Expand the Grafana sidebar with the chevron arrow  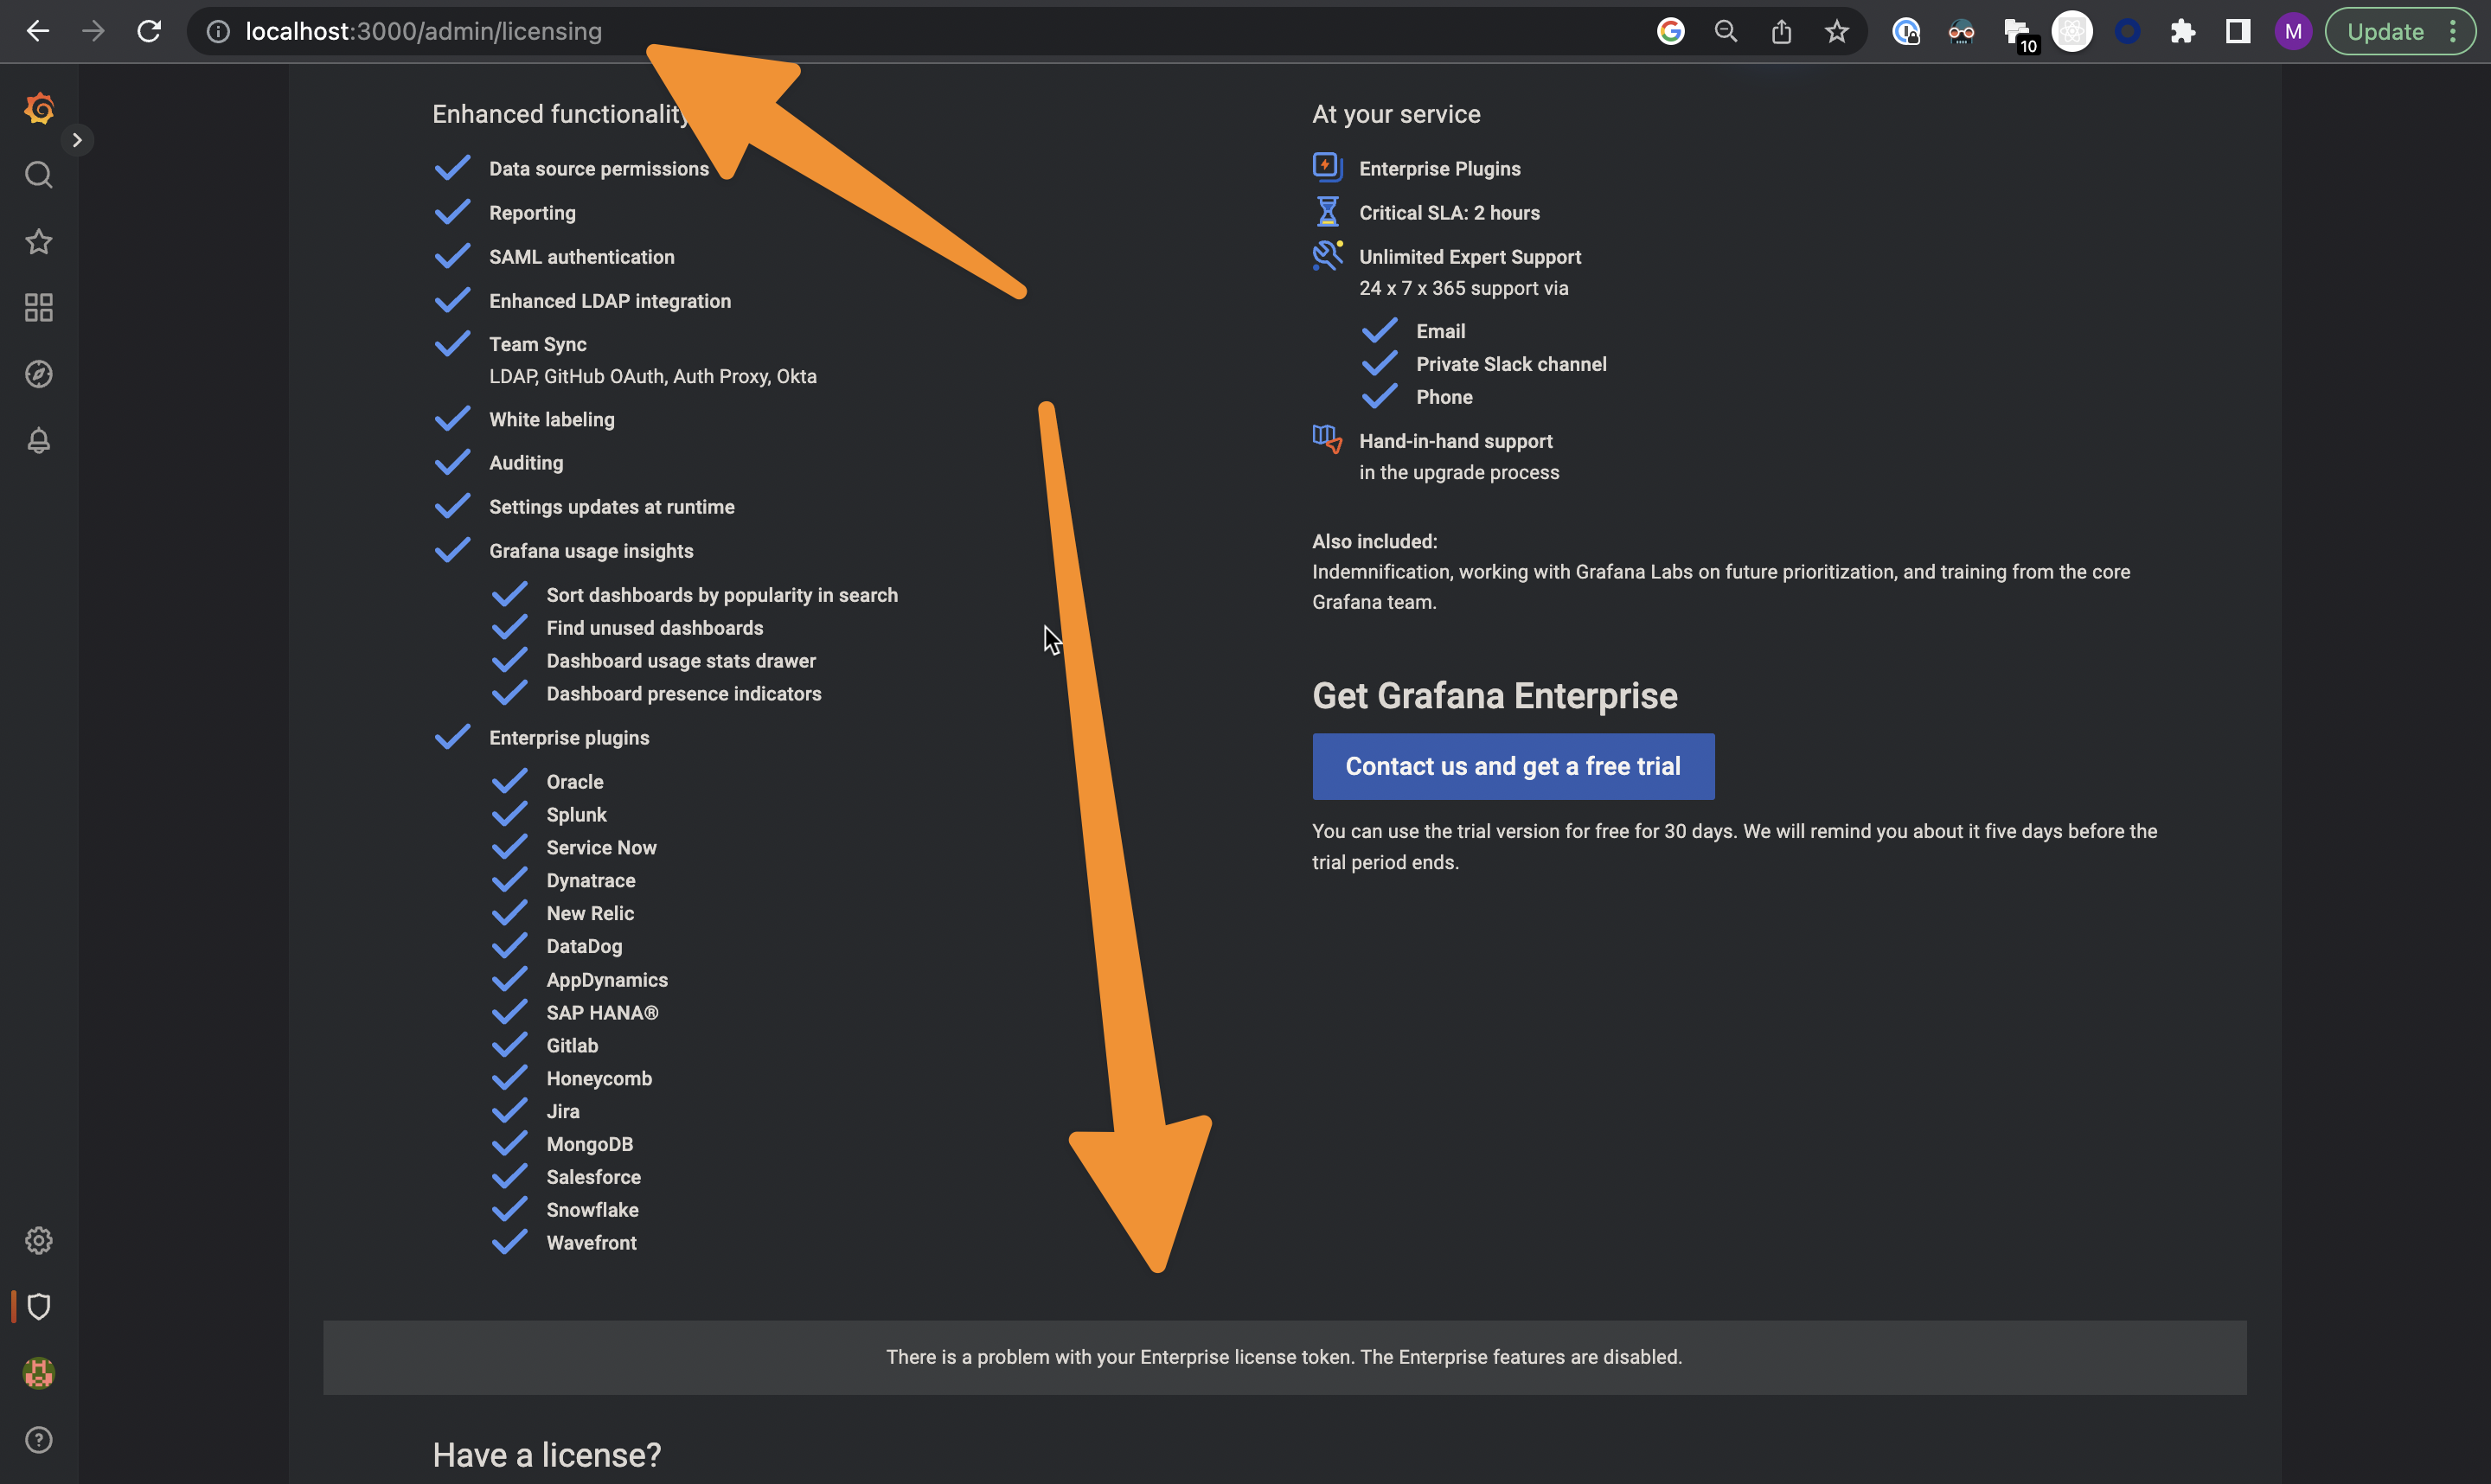tap(78, 140)
